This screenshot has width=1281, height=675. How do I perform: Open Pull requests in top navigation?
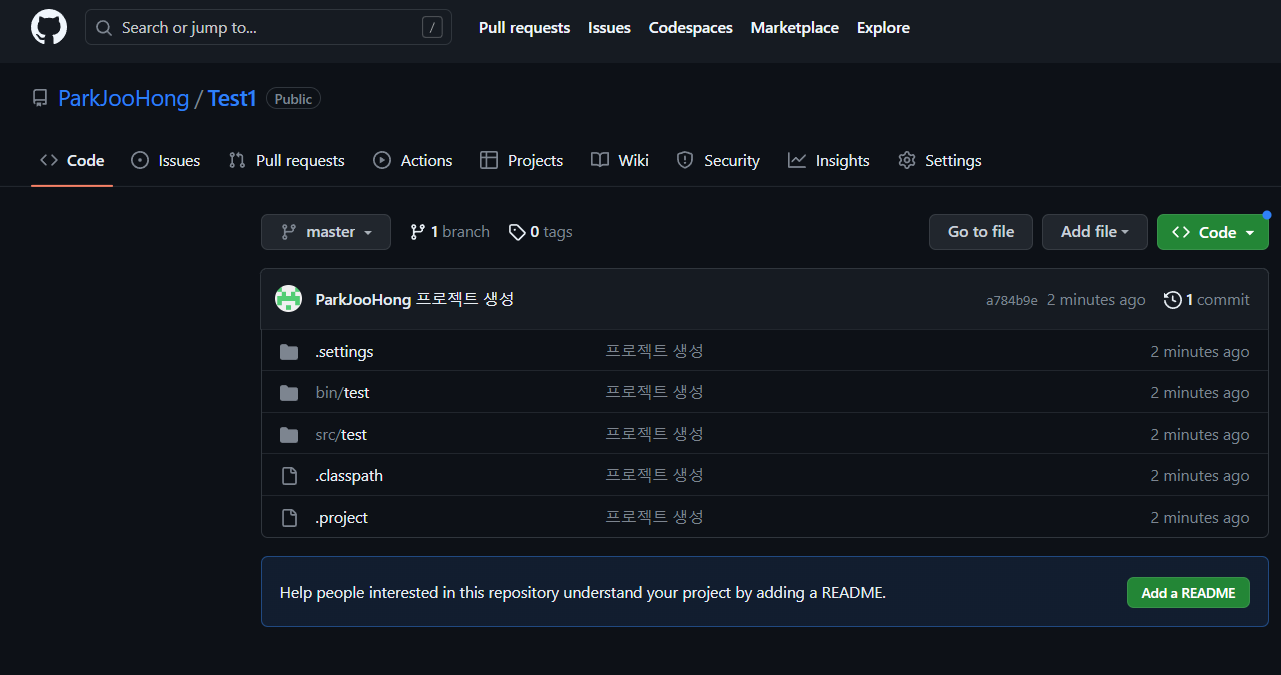(524, 28)
